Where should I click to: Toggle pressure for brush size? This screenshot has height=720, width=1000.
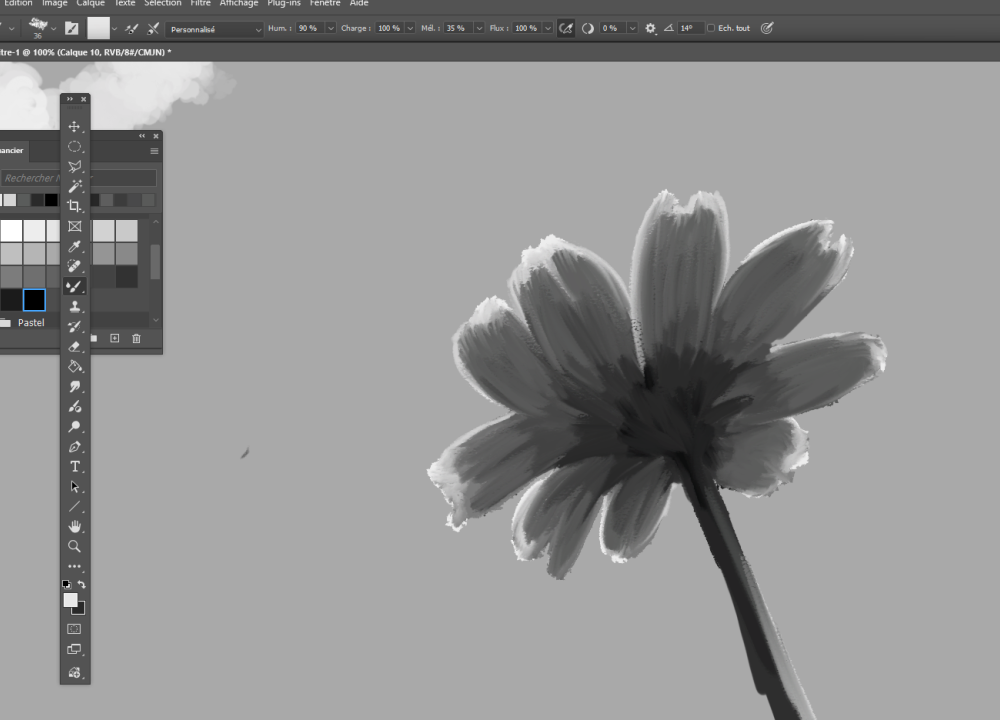(767, 28)
